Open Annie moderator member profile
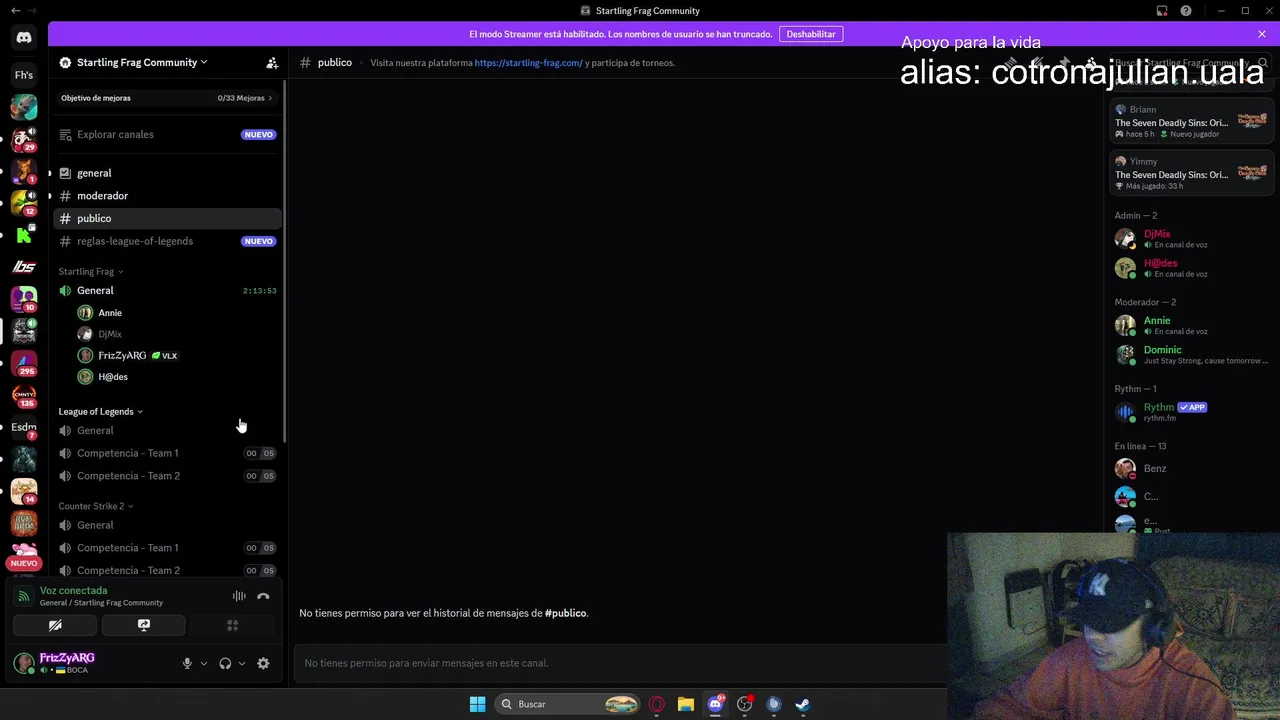 pos(1190,325)
